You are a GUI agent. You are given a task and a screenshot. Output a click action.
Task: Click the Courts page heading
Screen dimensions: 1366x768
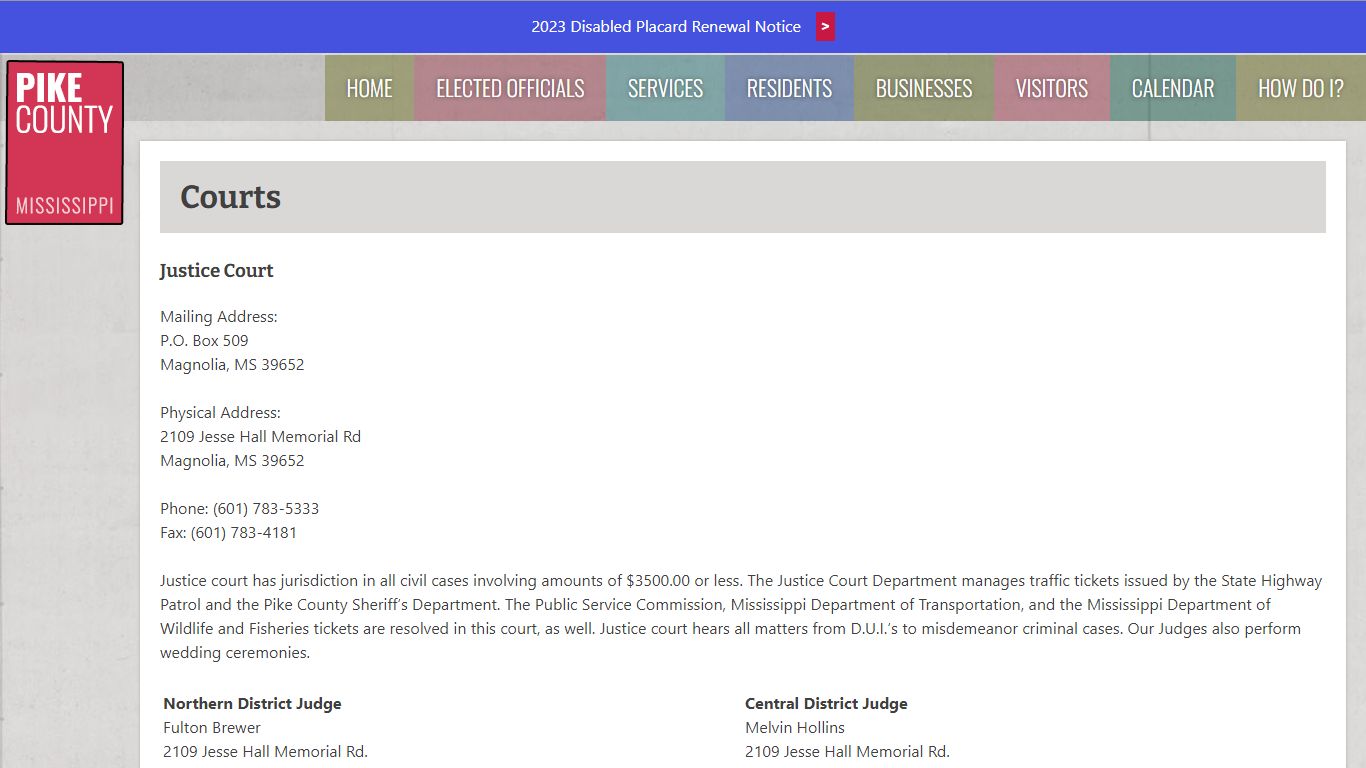(x=230, y=197)
